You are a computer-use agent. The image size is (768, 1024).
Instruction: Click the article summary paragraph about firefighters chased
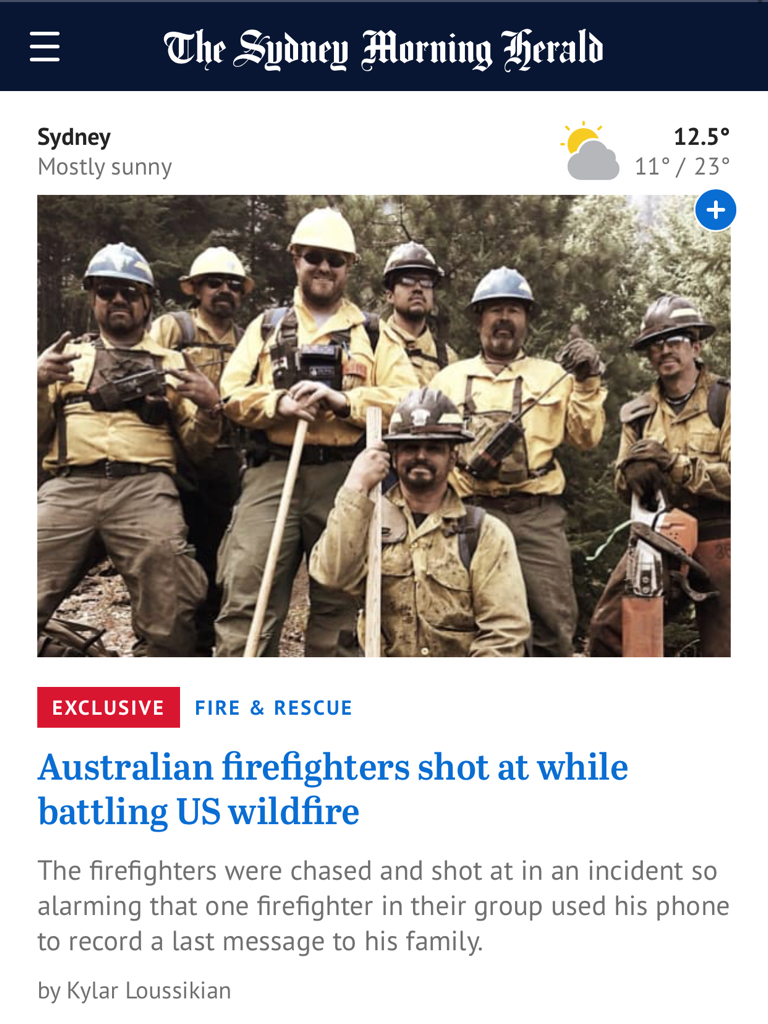pyautogui.click(x=383, y=906)
